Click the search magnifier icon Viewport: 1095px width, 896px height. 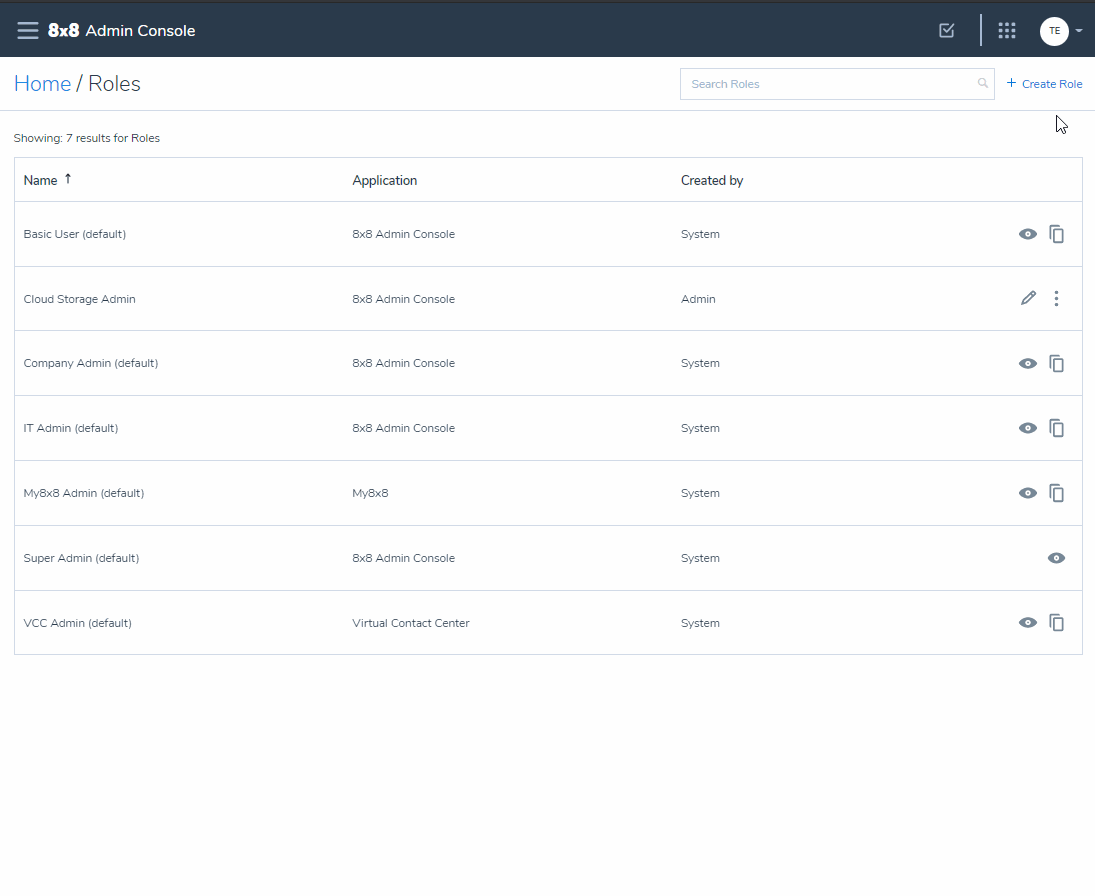983,83
